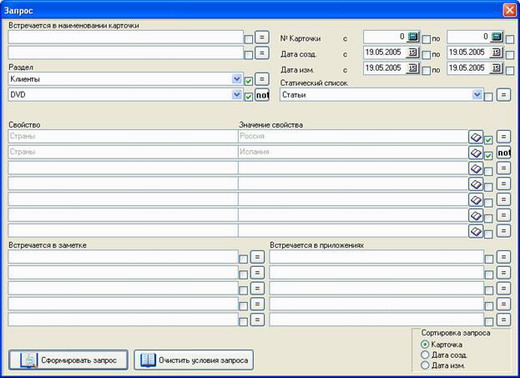
Task: Expand the DVD section dropdown
Action: [237, 95]
